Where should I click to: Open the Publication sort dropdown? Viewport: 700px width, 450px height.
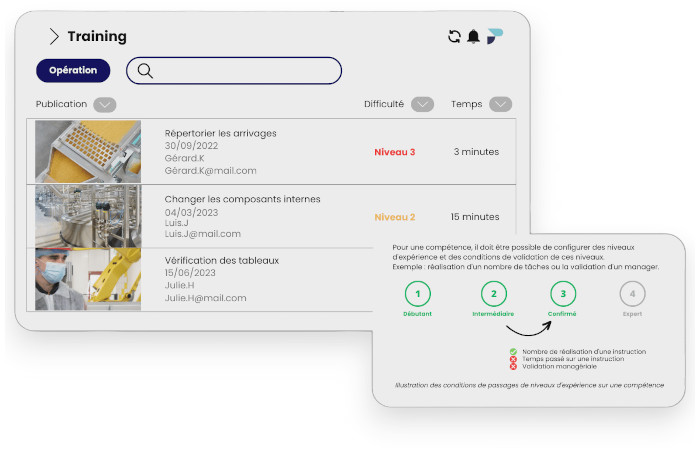pos(105,104)
